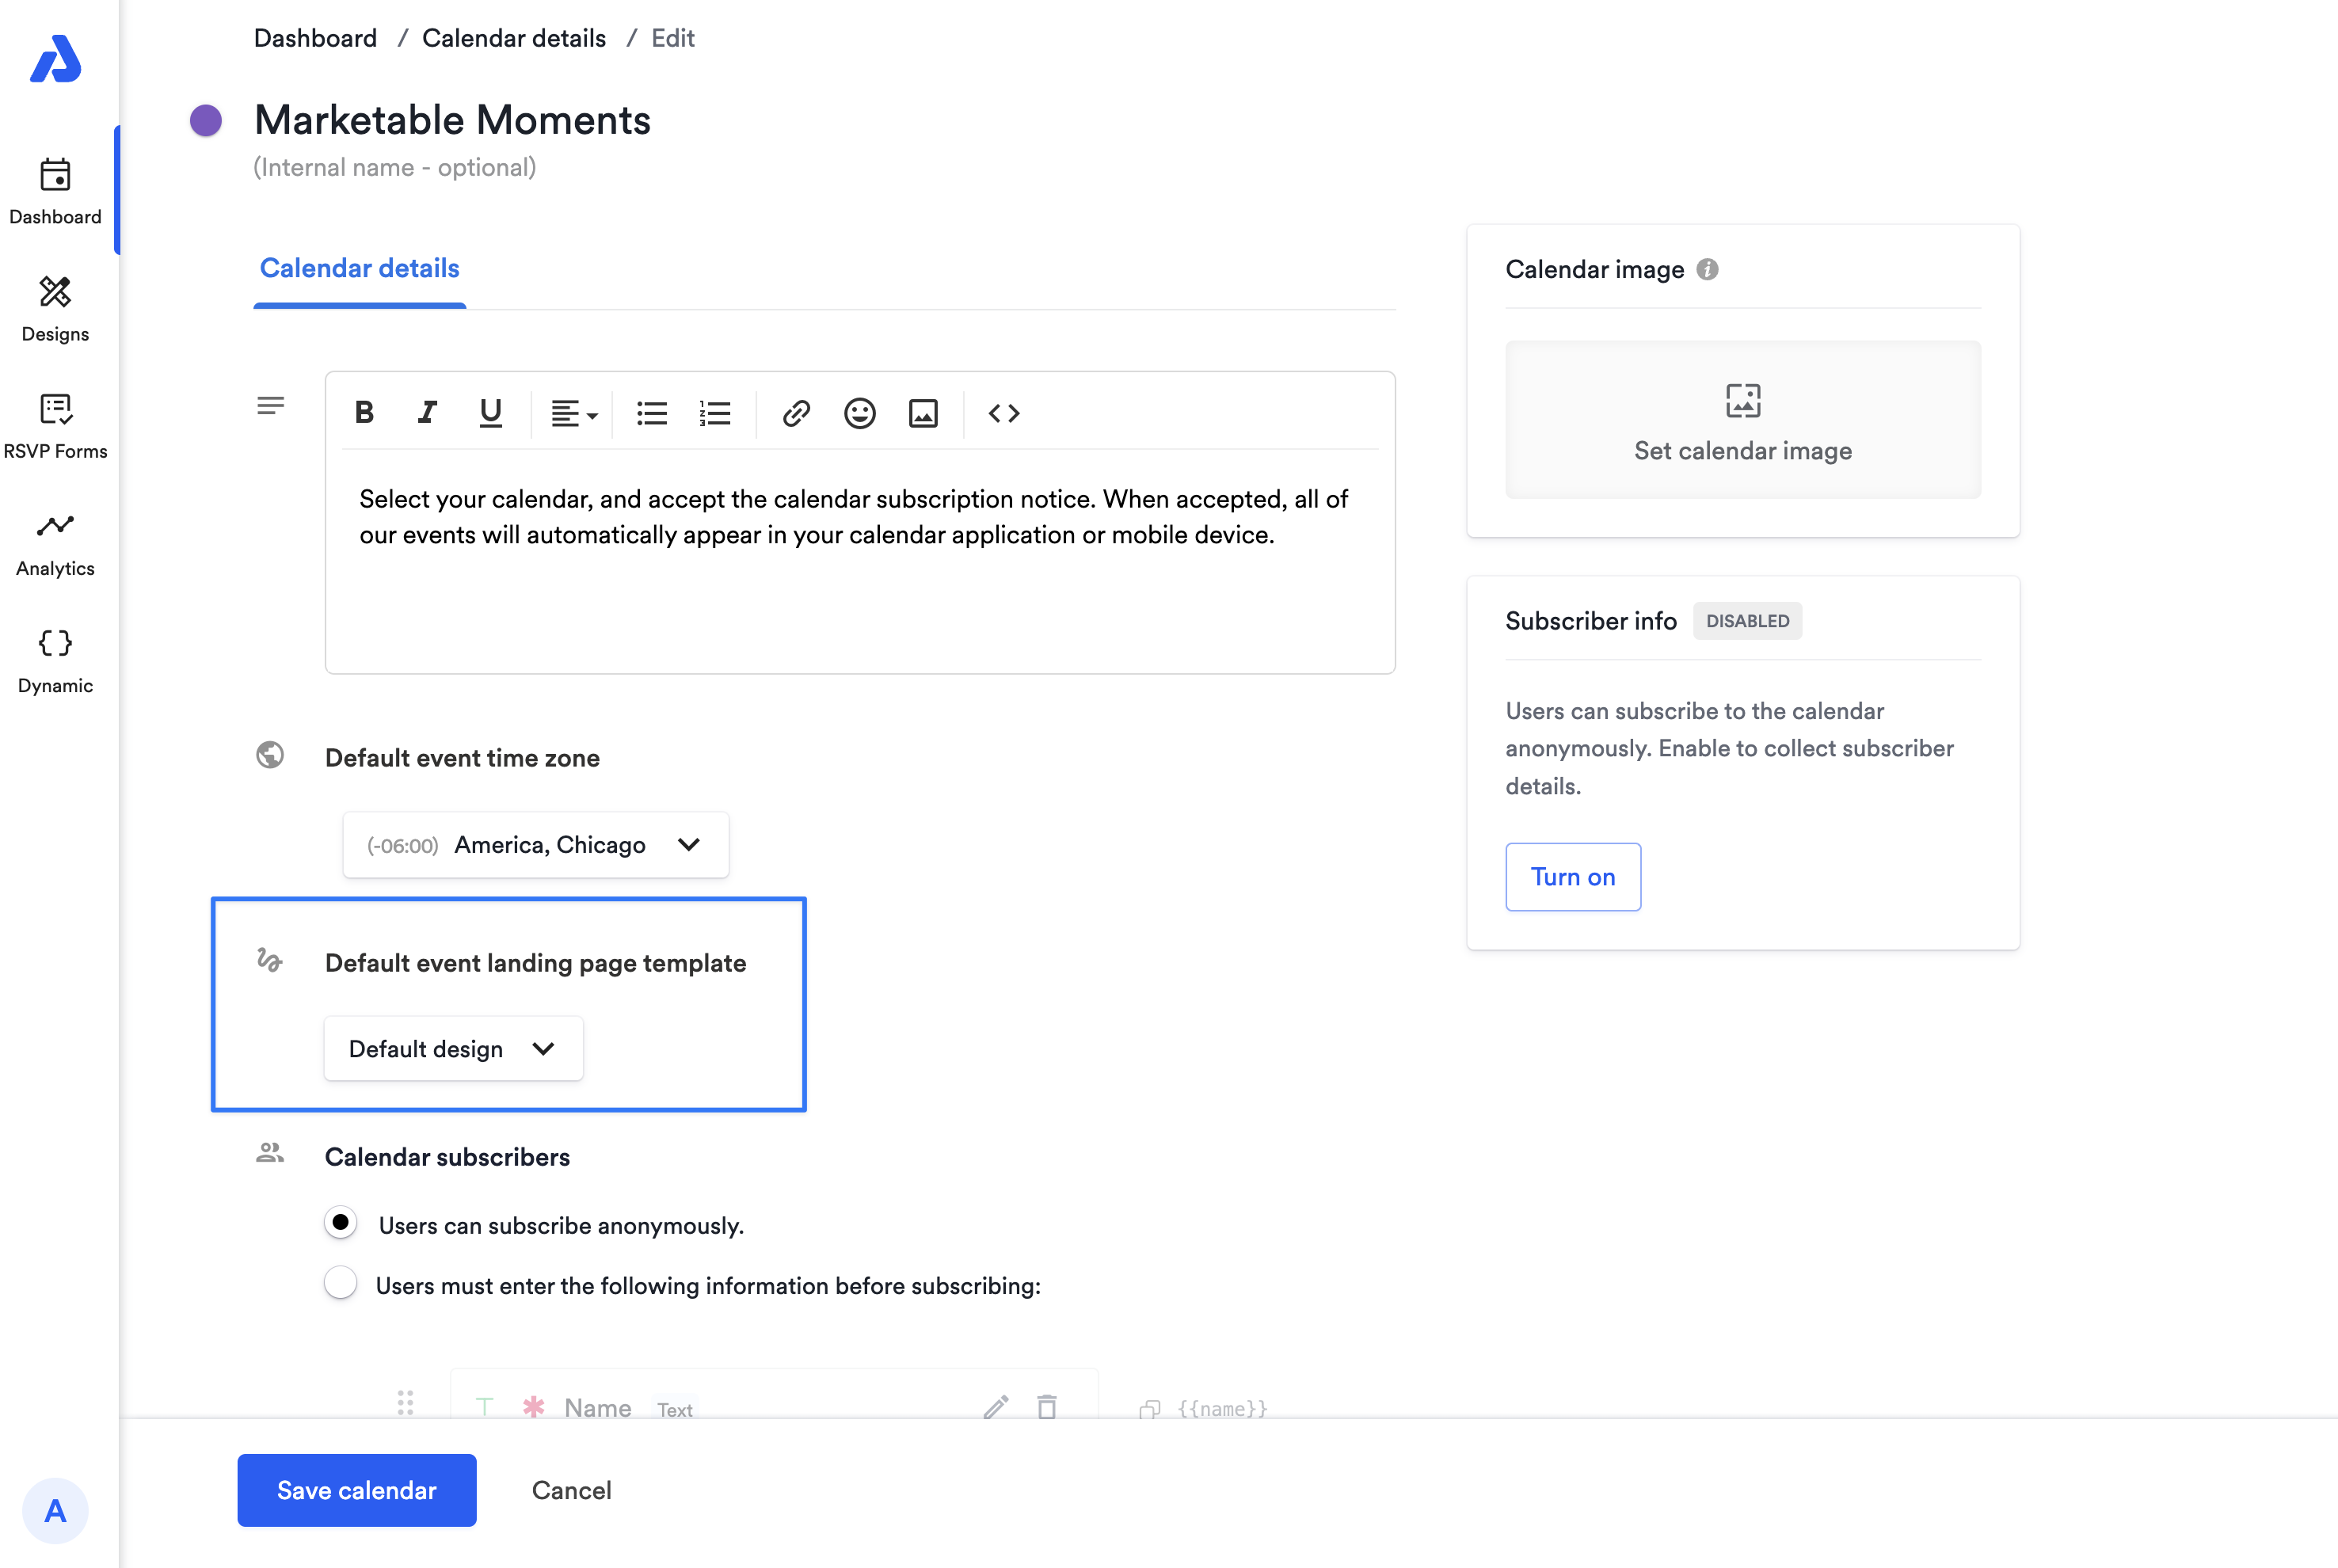
Task: Turn on subscriber info collection
Action: [1572, 877]
